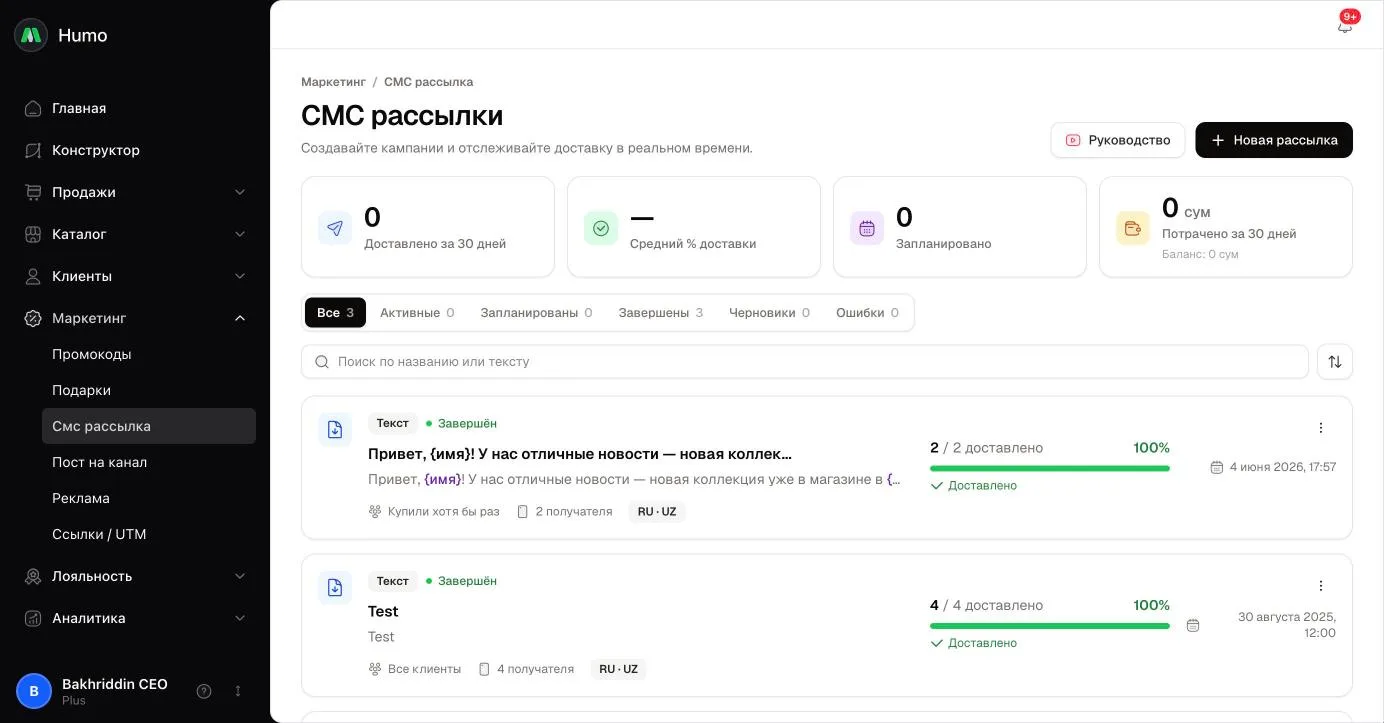Click the Руководство button

tap(1118, 140)
